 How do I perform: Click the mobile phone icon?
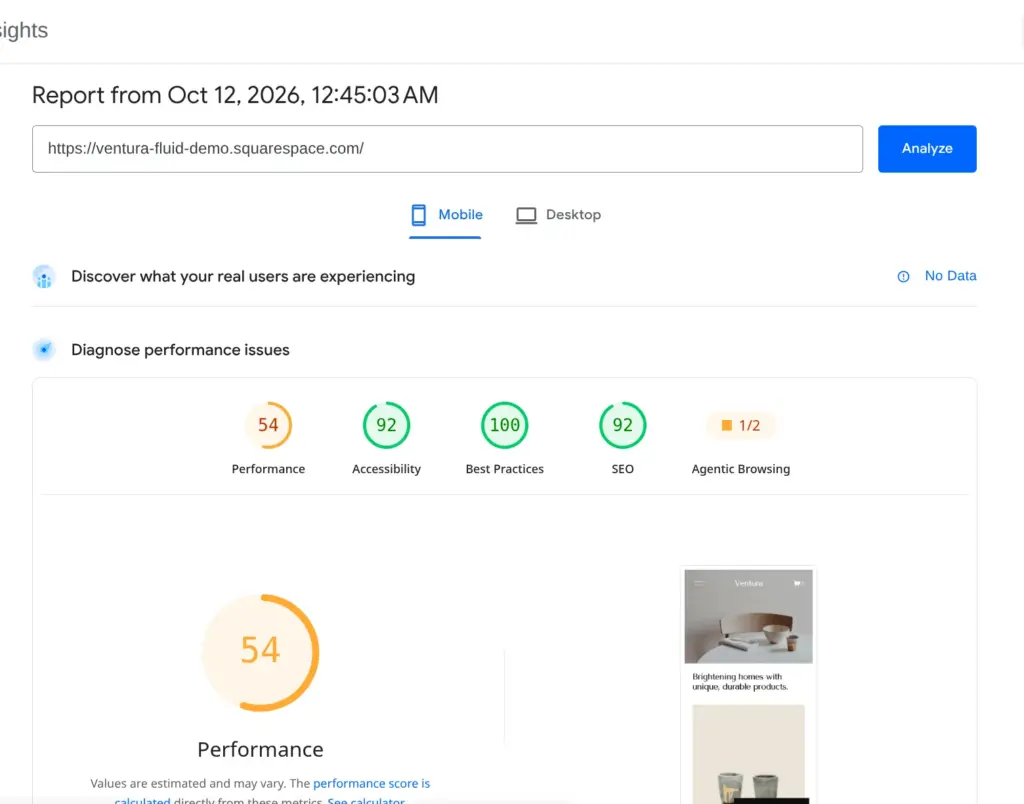[x=419, y=215]
